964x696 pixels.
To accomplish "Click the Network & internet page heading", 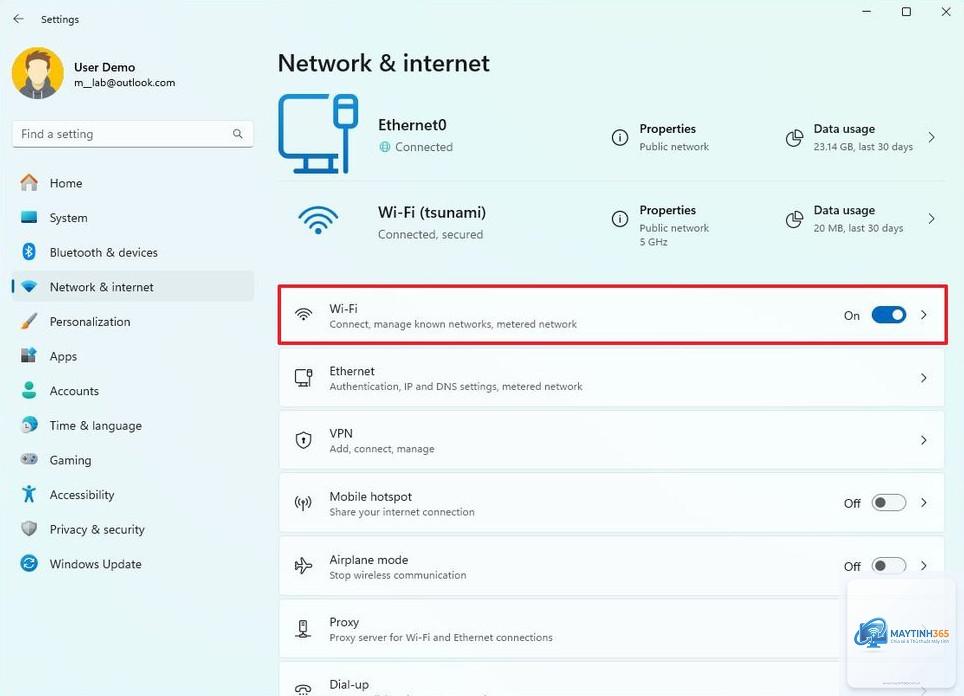I will [384, 63].
